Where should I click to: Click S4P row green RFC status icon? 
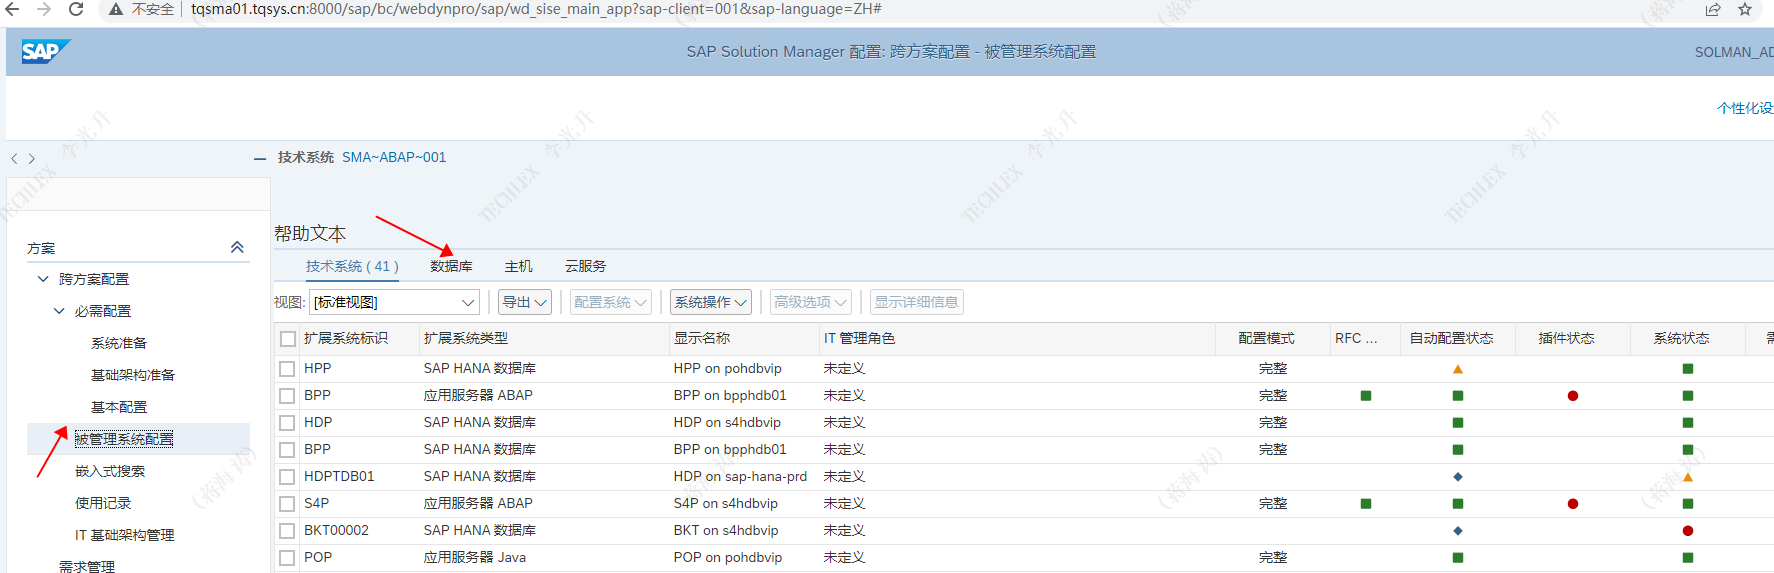point(1366,504)
